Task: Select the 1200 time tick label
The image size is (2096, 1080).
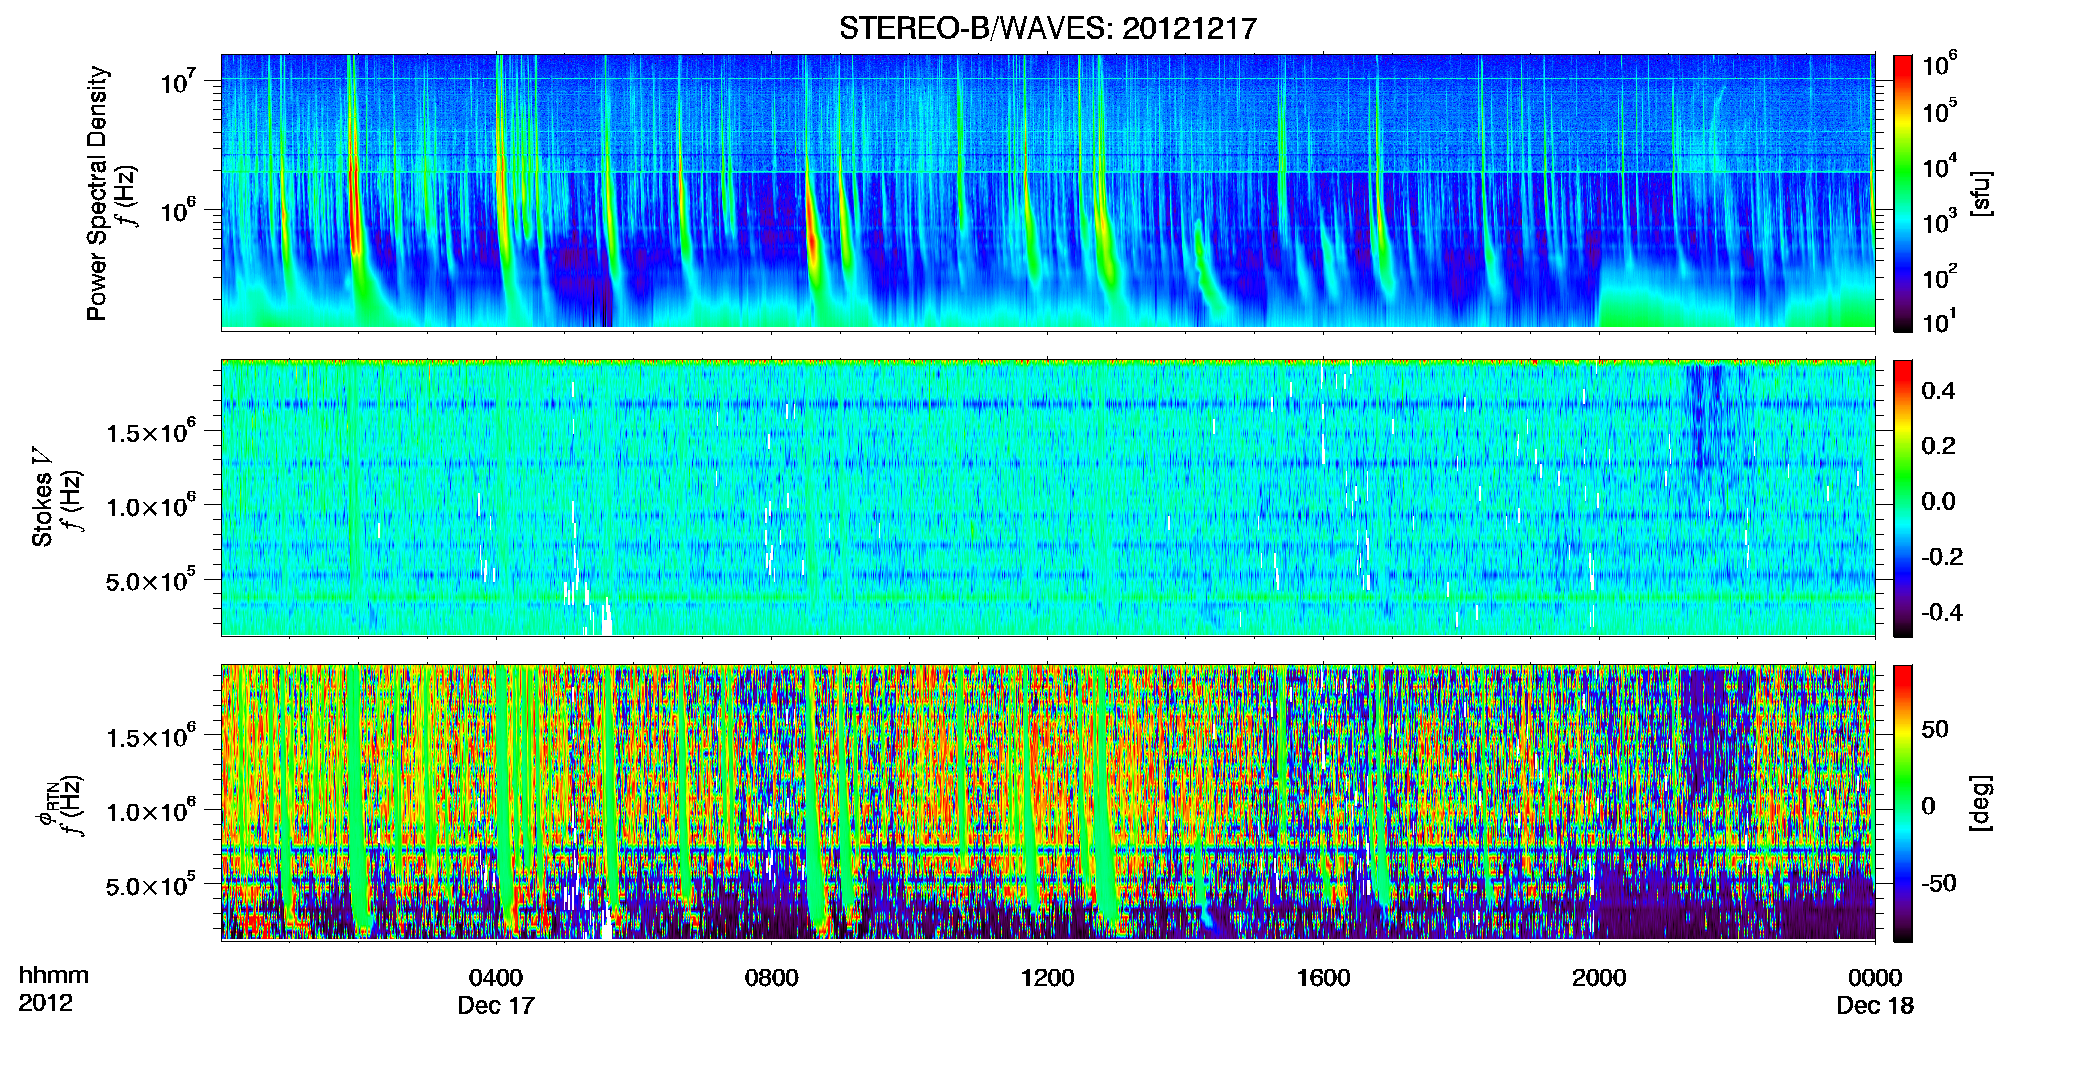Action: click(x=1047, y=977)
